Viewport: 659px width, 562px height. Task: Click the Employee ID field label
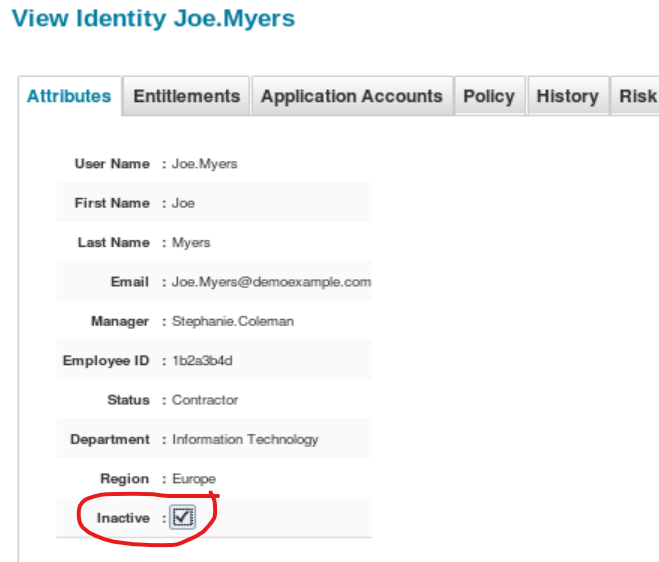106,361
